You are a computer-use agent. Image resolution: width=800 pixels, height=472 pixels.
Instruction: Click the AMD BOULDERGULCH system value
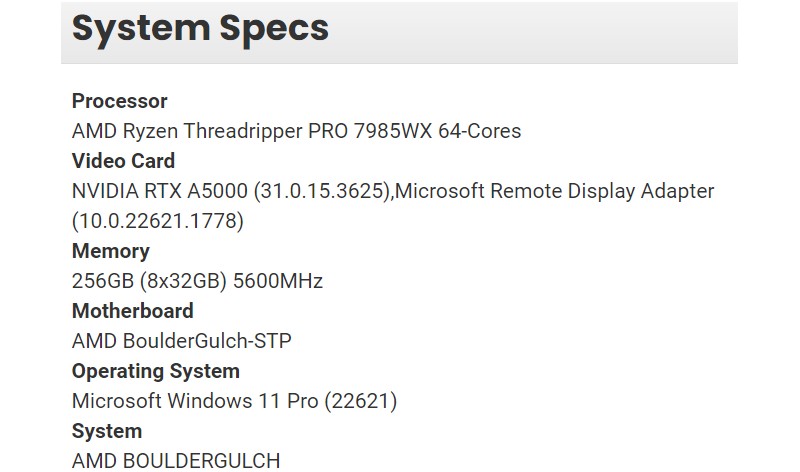click(x=176, y=461)
